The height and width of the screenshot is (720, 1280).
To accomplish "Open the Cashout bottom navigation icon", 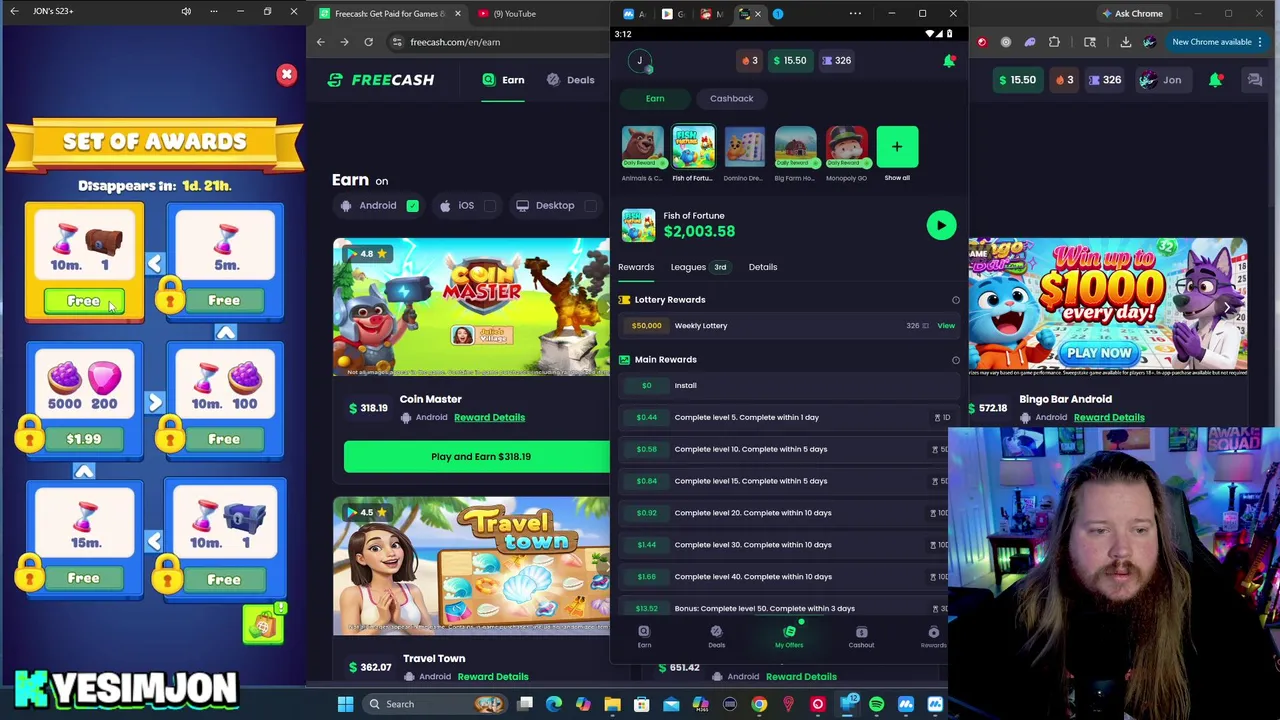I will (861, 637).
